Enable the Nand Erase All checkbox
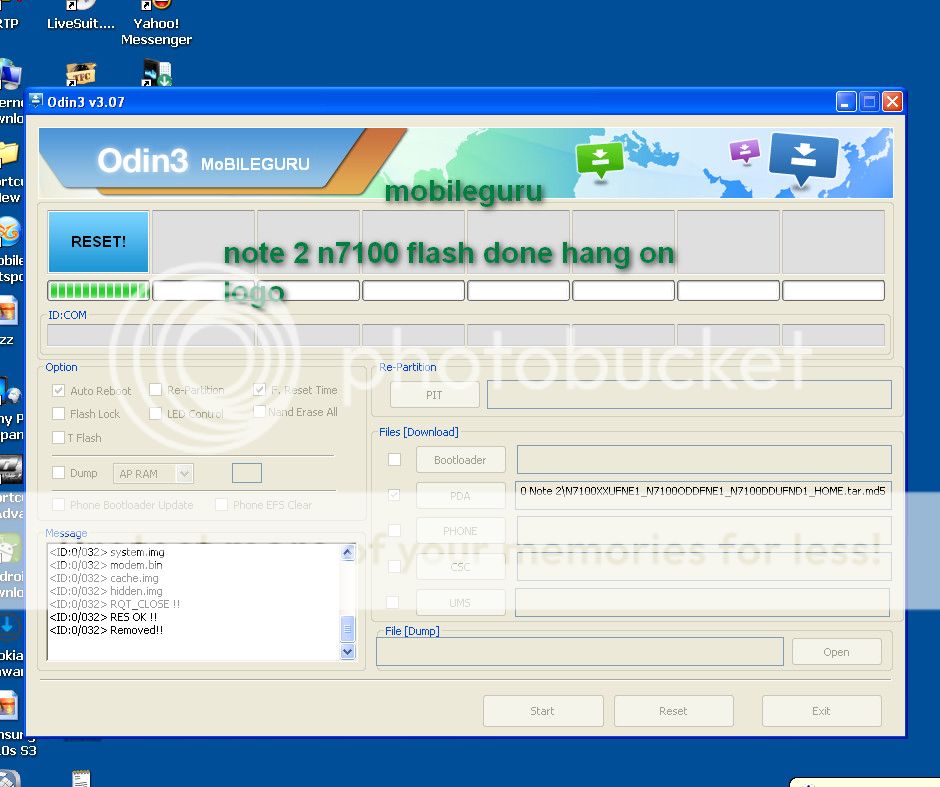940x787 pixels. 259,412
